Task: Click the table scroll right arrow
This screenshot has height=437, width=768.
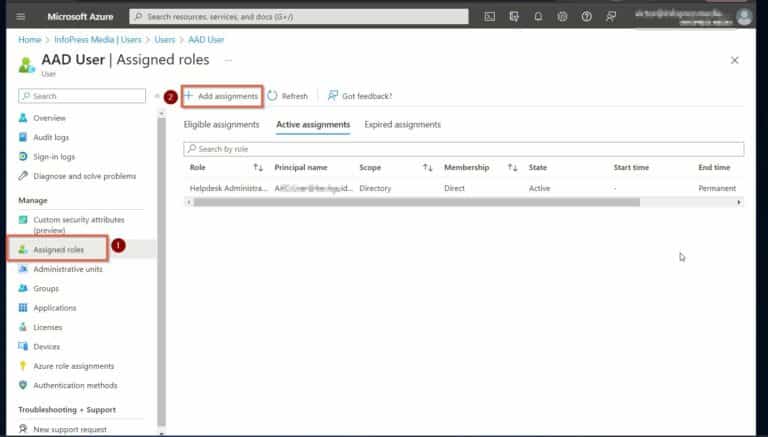Action: click(x=739, y=202)
